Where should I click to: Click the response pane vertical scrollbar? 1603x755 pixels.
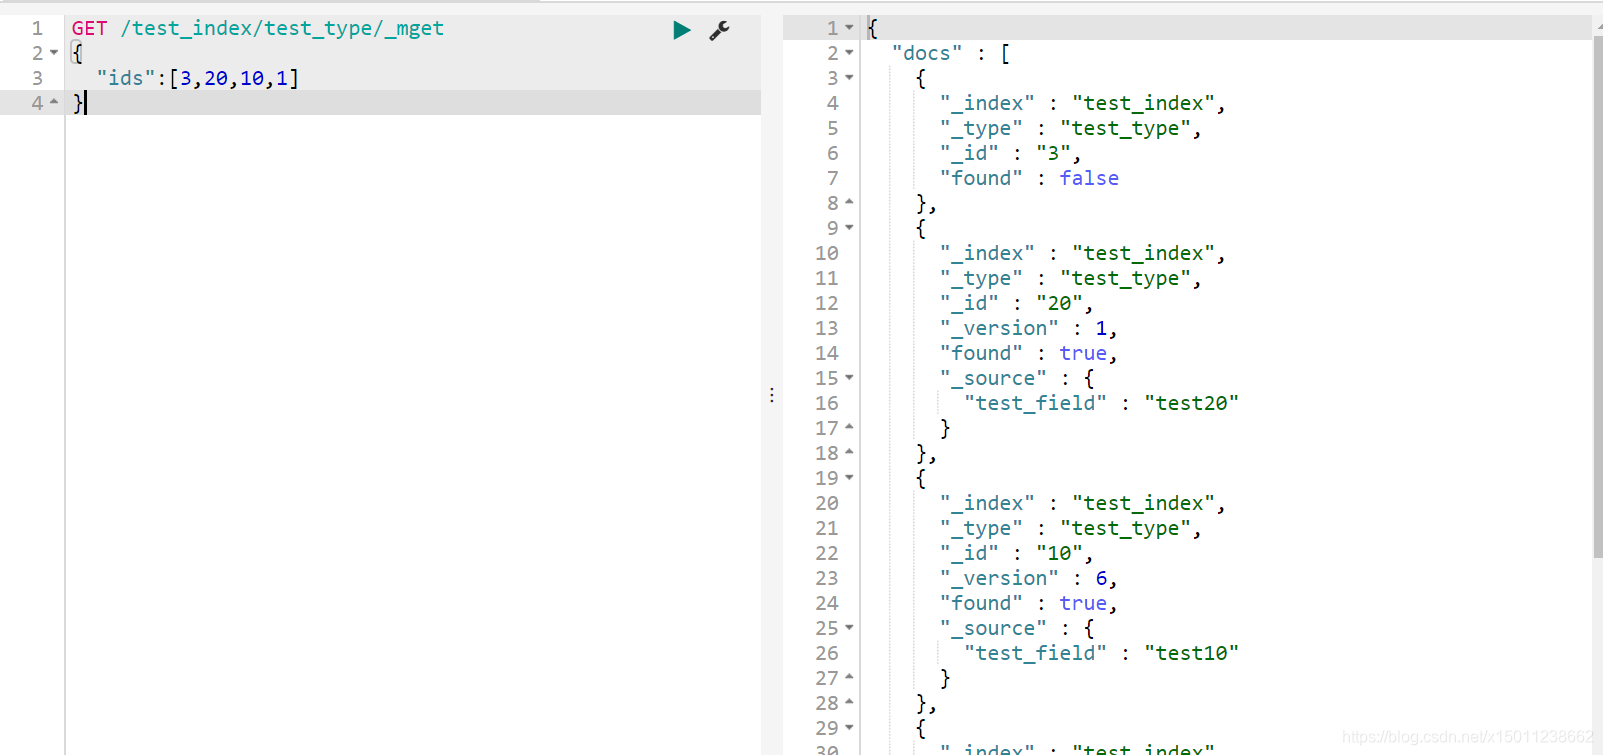point(1597,298)
